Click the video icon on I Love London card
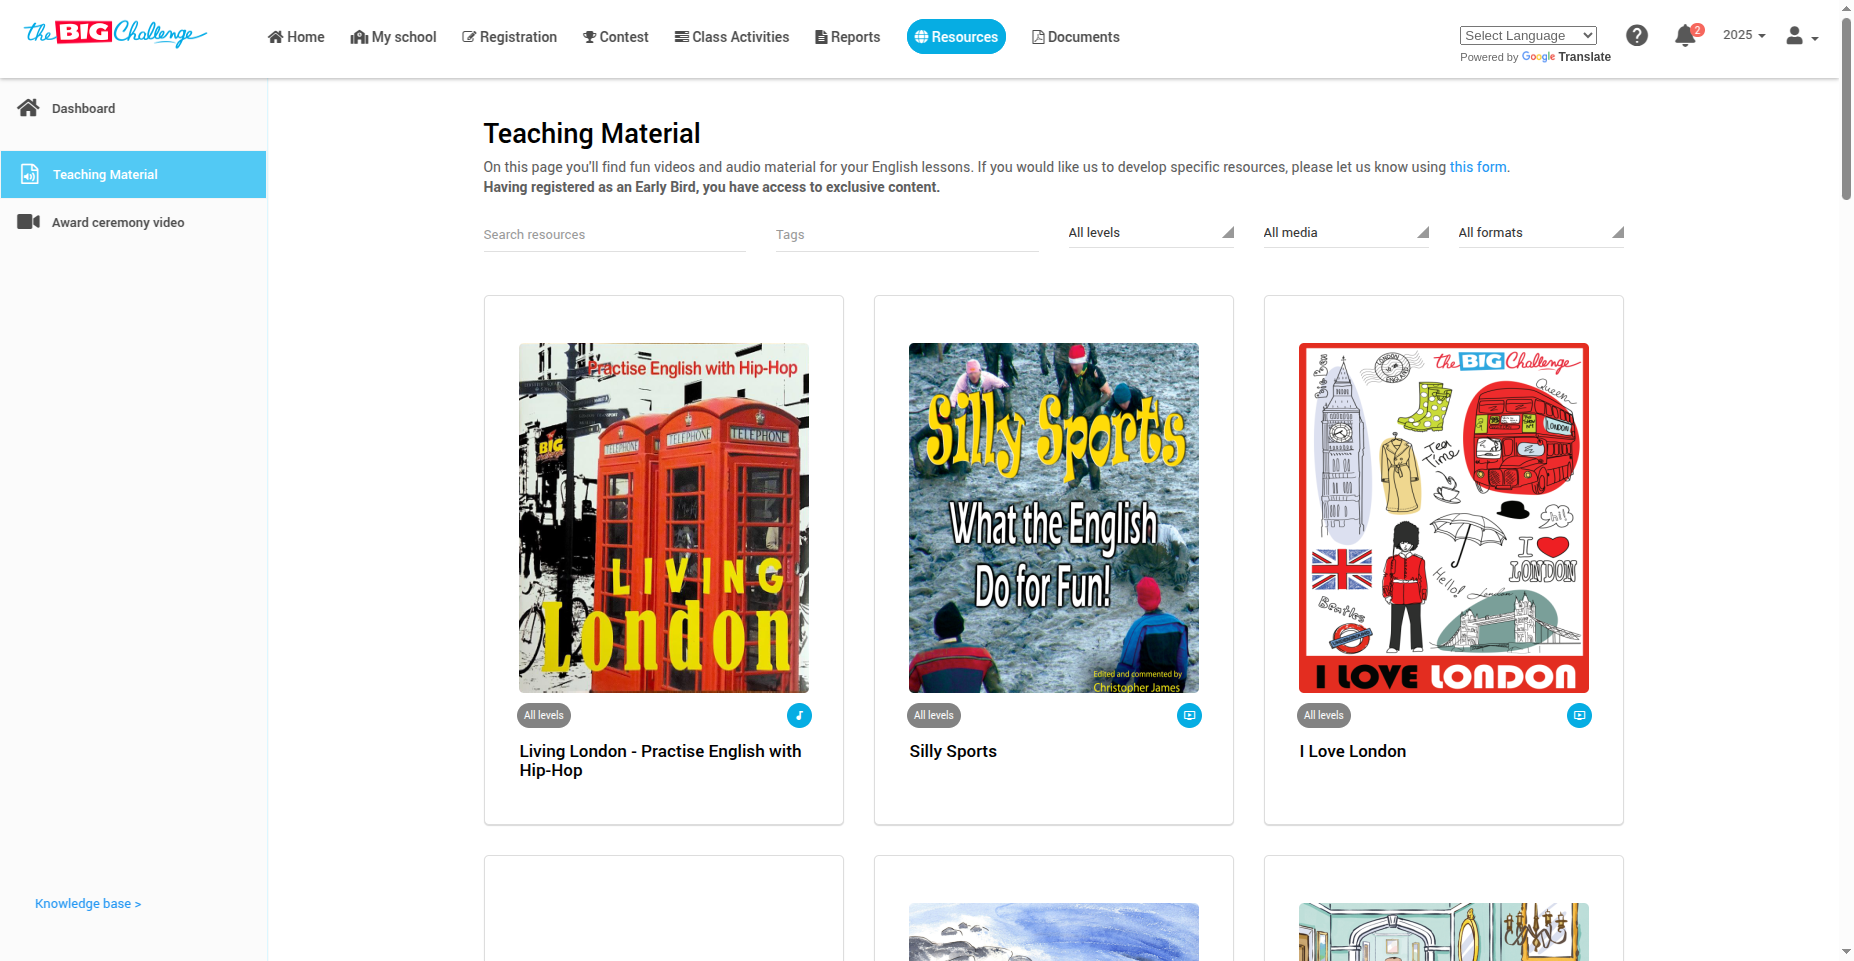The height and width of the screenshot is (961, 1854). tap(1579, 715)
